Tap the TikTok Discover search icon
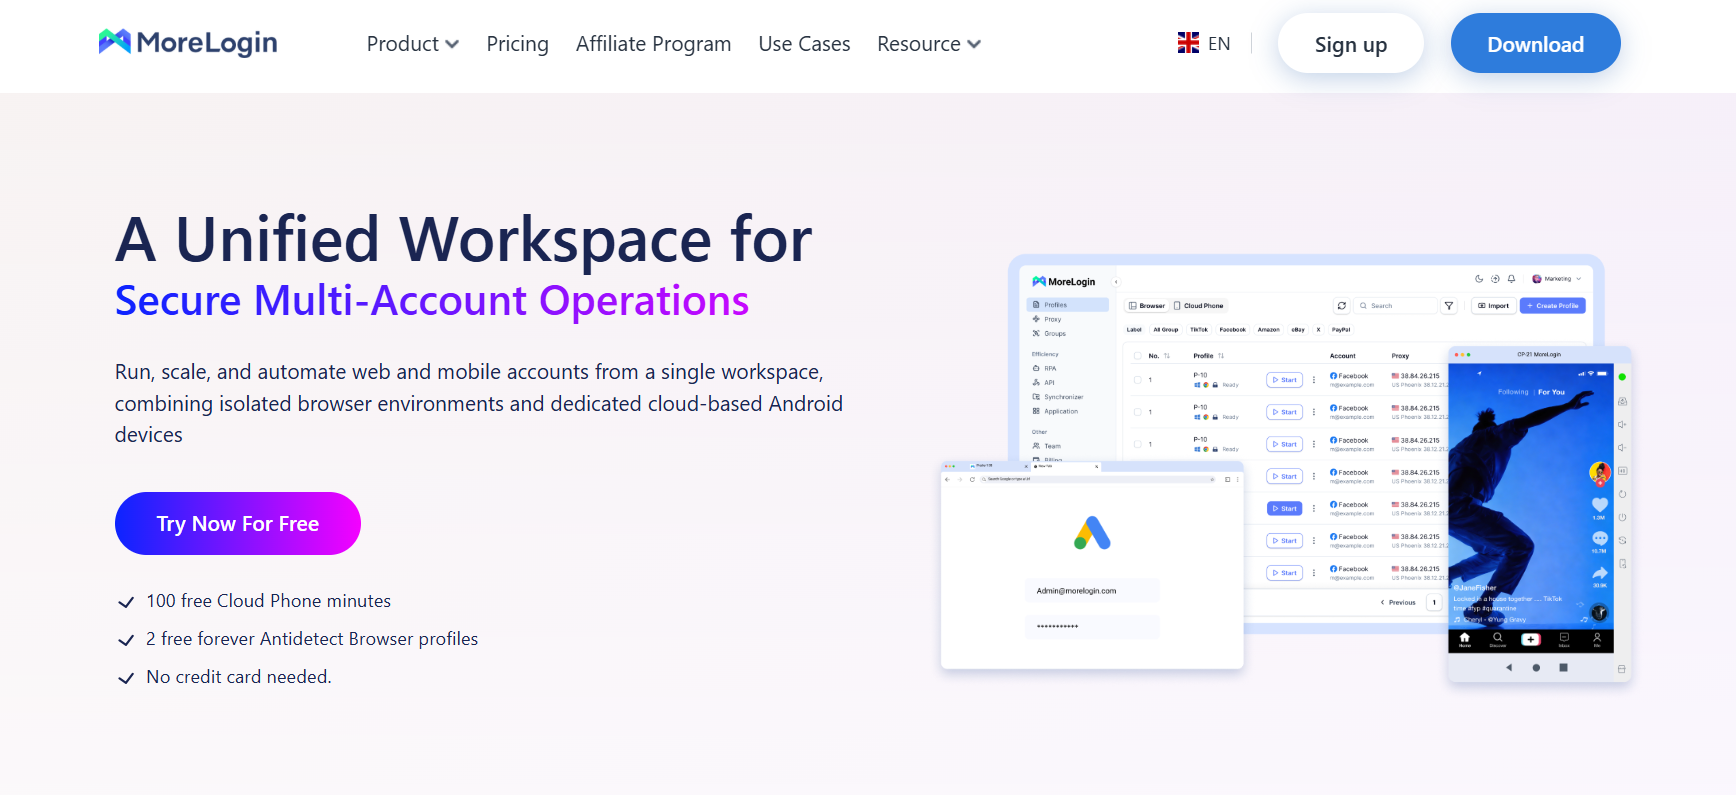1736x795 pixels. (x=1498, y=639)
